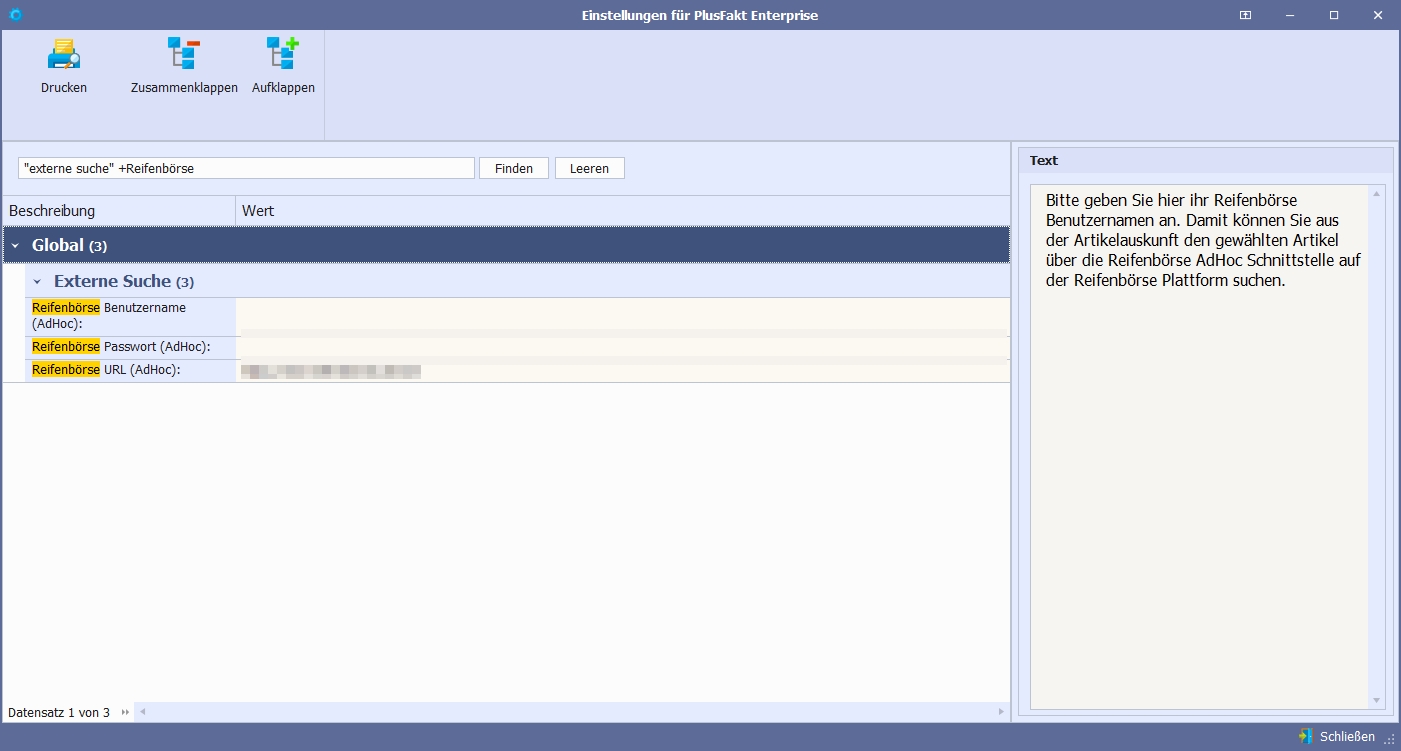Screen dimensions: 1401x751
Task: Click the horizontal scrollbar right arrow
Action: [1002, 712]
